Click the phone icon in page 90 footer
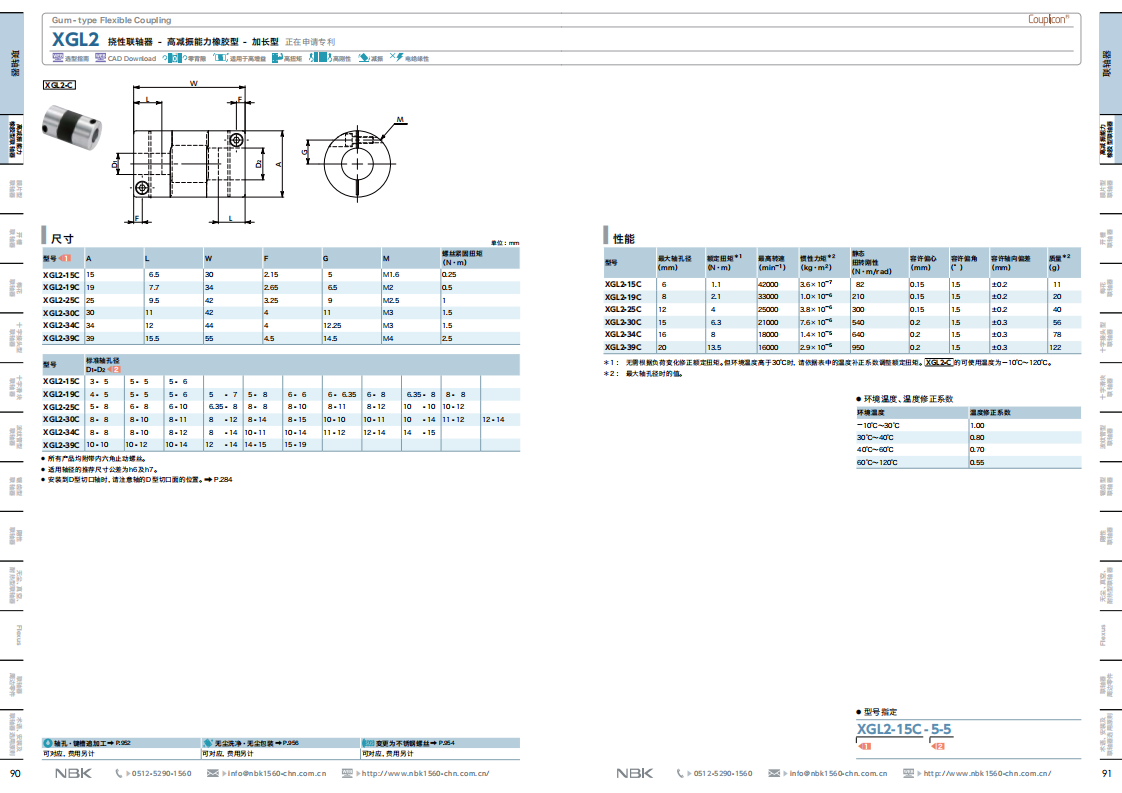The width and height of the screenshot is (1122, 793). pyautogui.click(x=119, y=774)
